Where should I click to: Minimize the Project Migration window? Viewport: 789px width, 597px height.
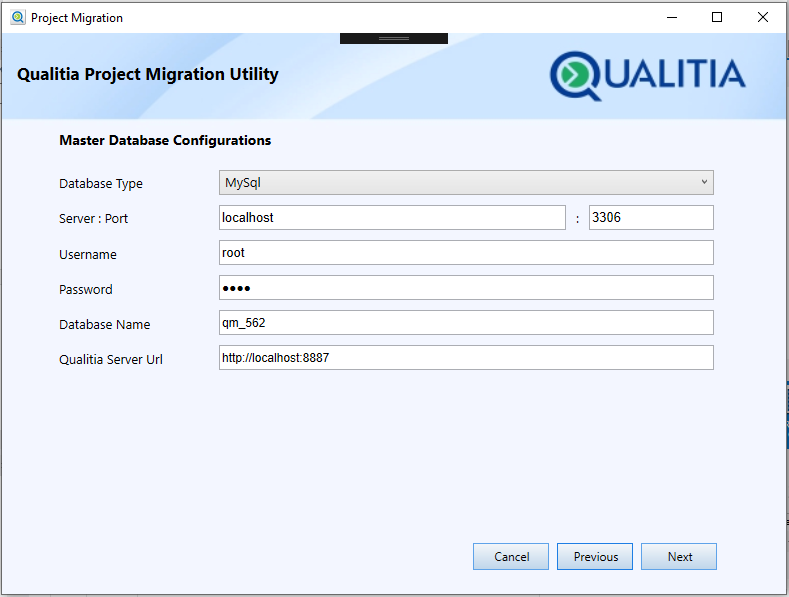click(x=671, y=17)
